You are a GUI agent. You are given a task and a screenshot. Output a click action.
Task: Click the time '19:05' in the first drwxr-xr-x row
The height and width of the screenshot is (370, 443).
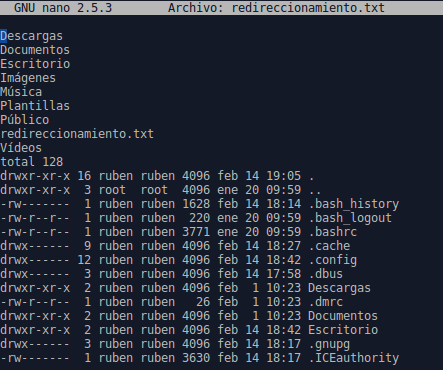click(x=284, y=176)
